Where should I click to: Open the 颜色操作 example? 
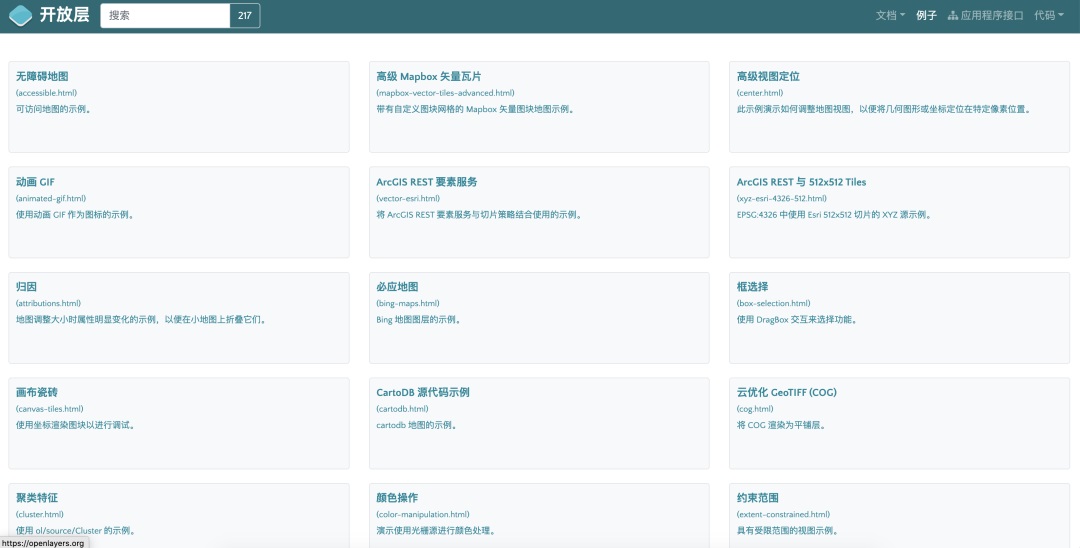coord(397,497)
